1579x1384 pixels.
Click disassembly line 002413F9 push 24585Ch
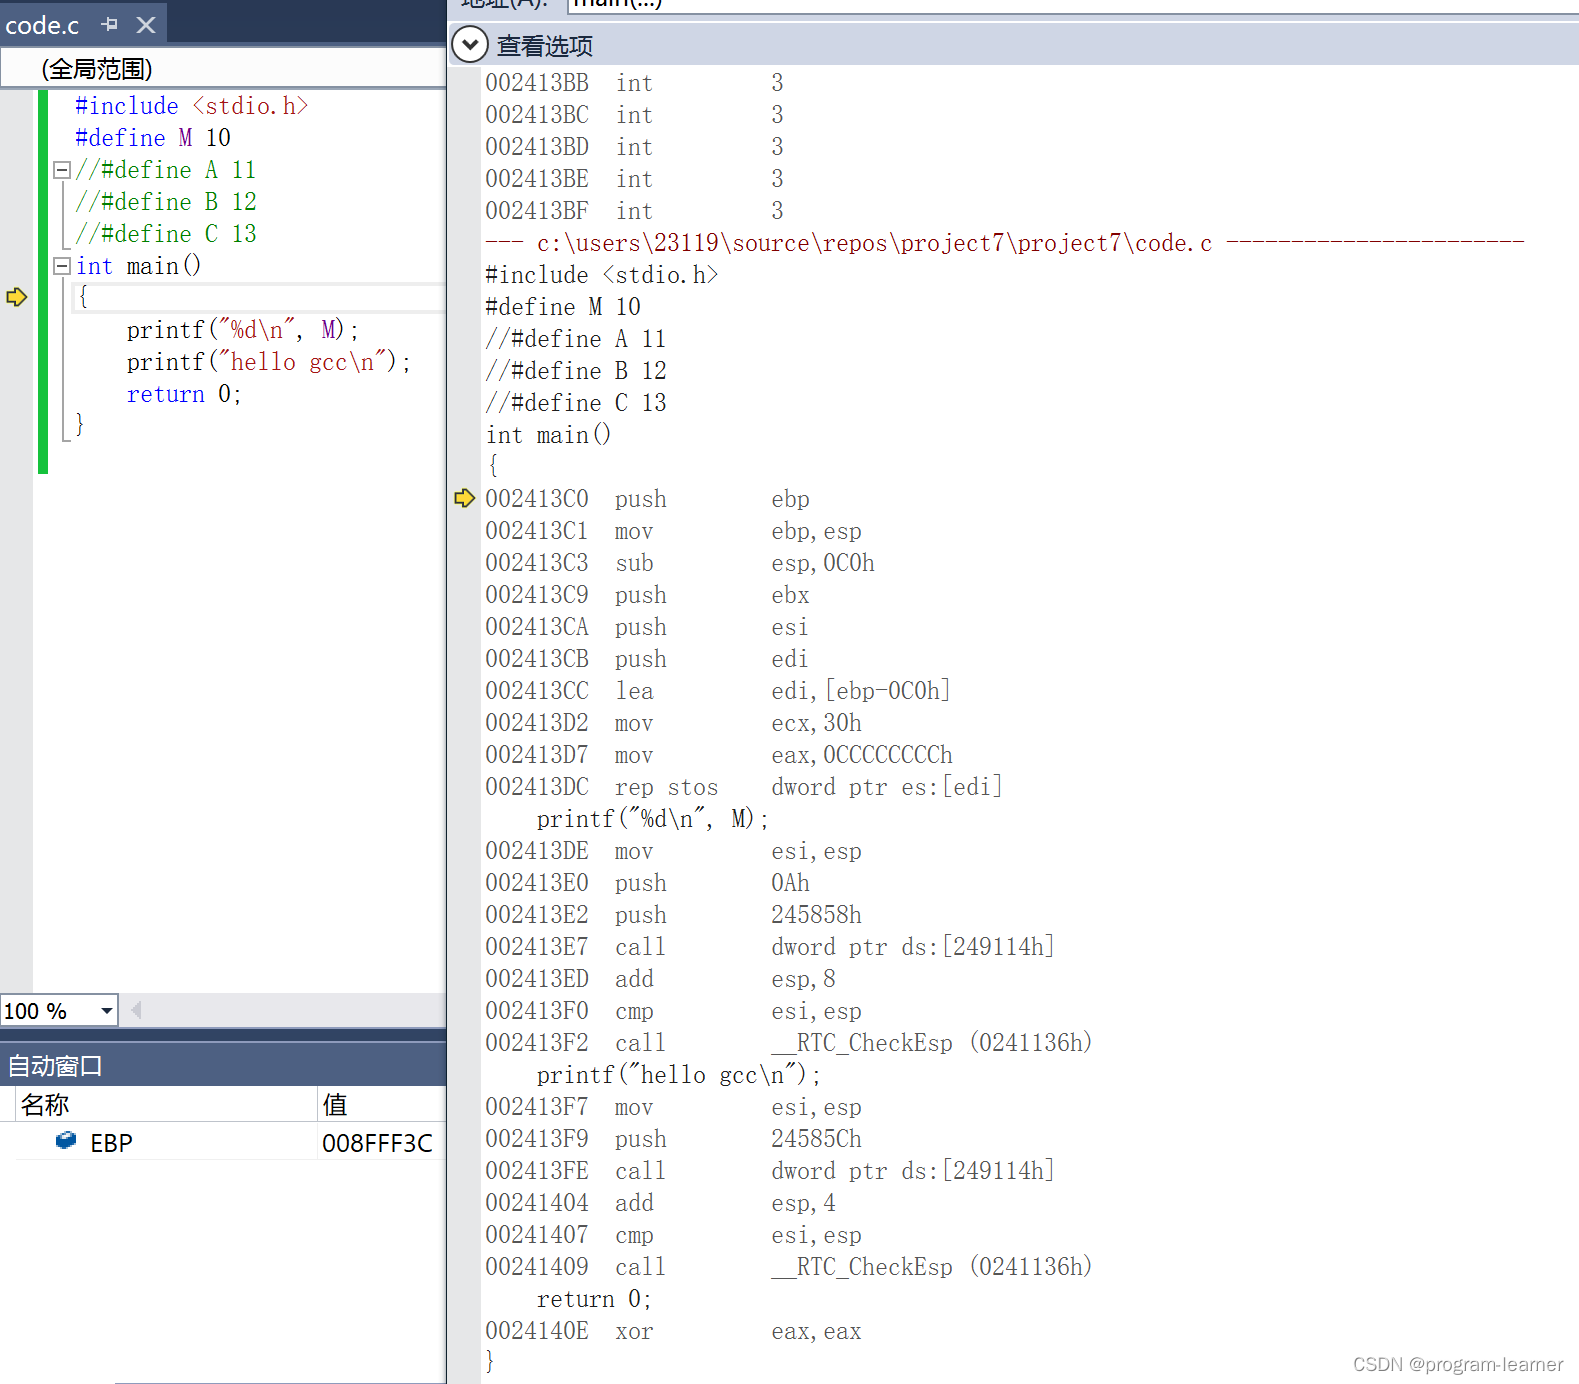pyautogui.click(x=673, y=1139)
